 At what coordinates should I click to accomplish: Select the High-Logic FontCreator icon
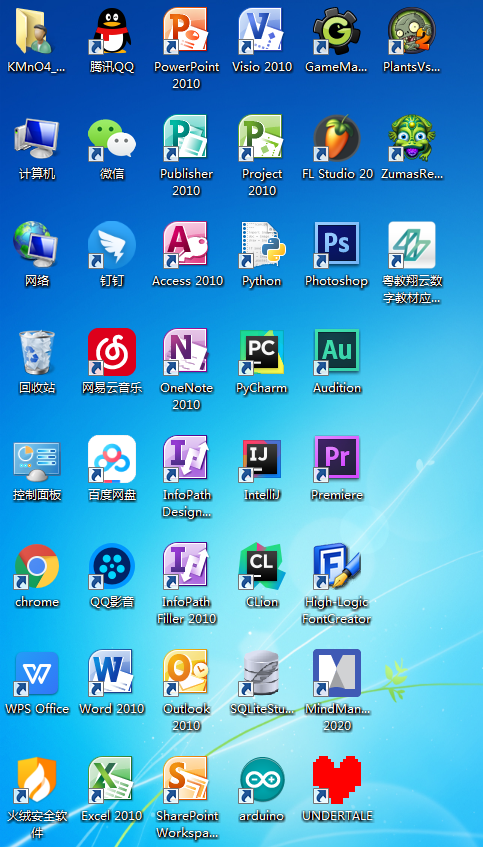tap(337, 566)
